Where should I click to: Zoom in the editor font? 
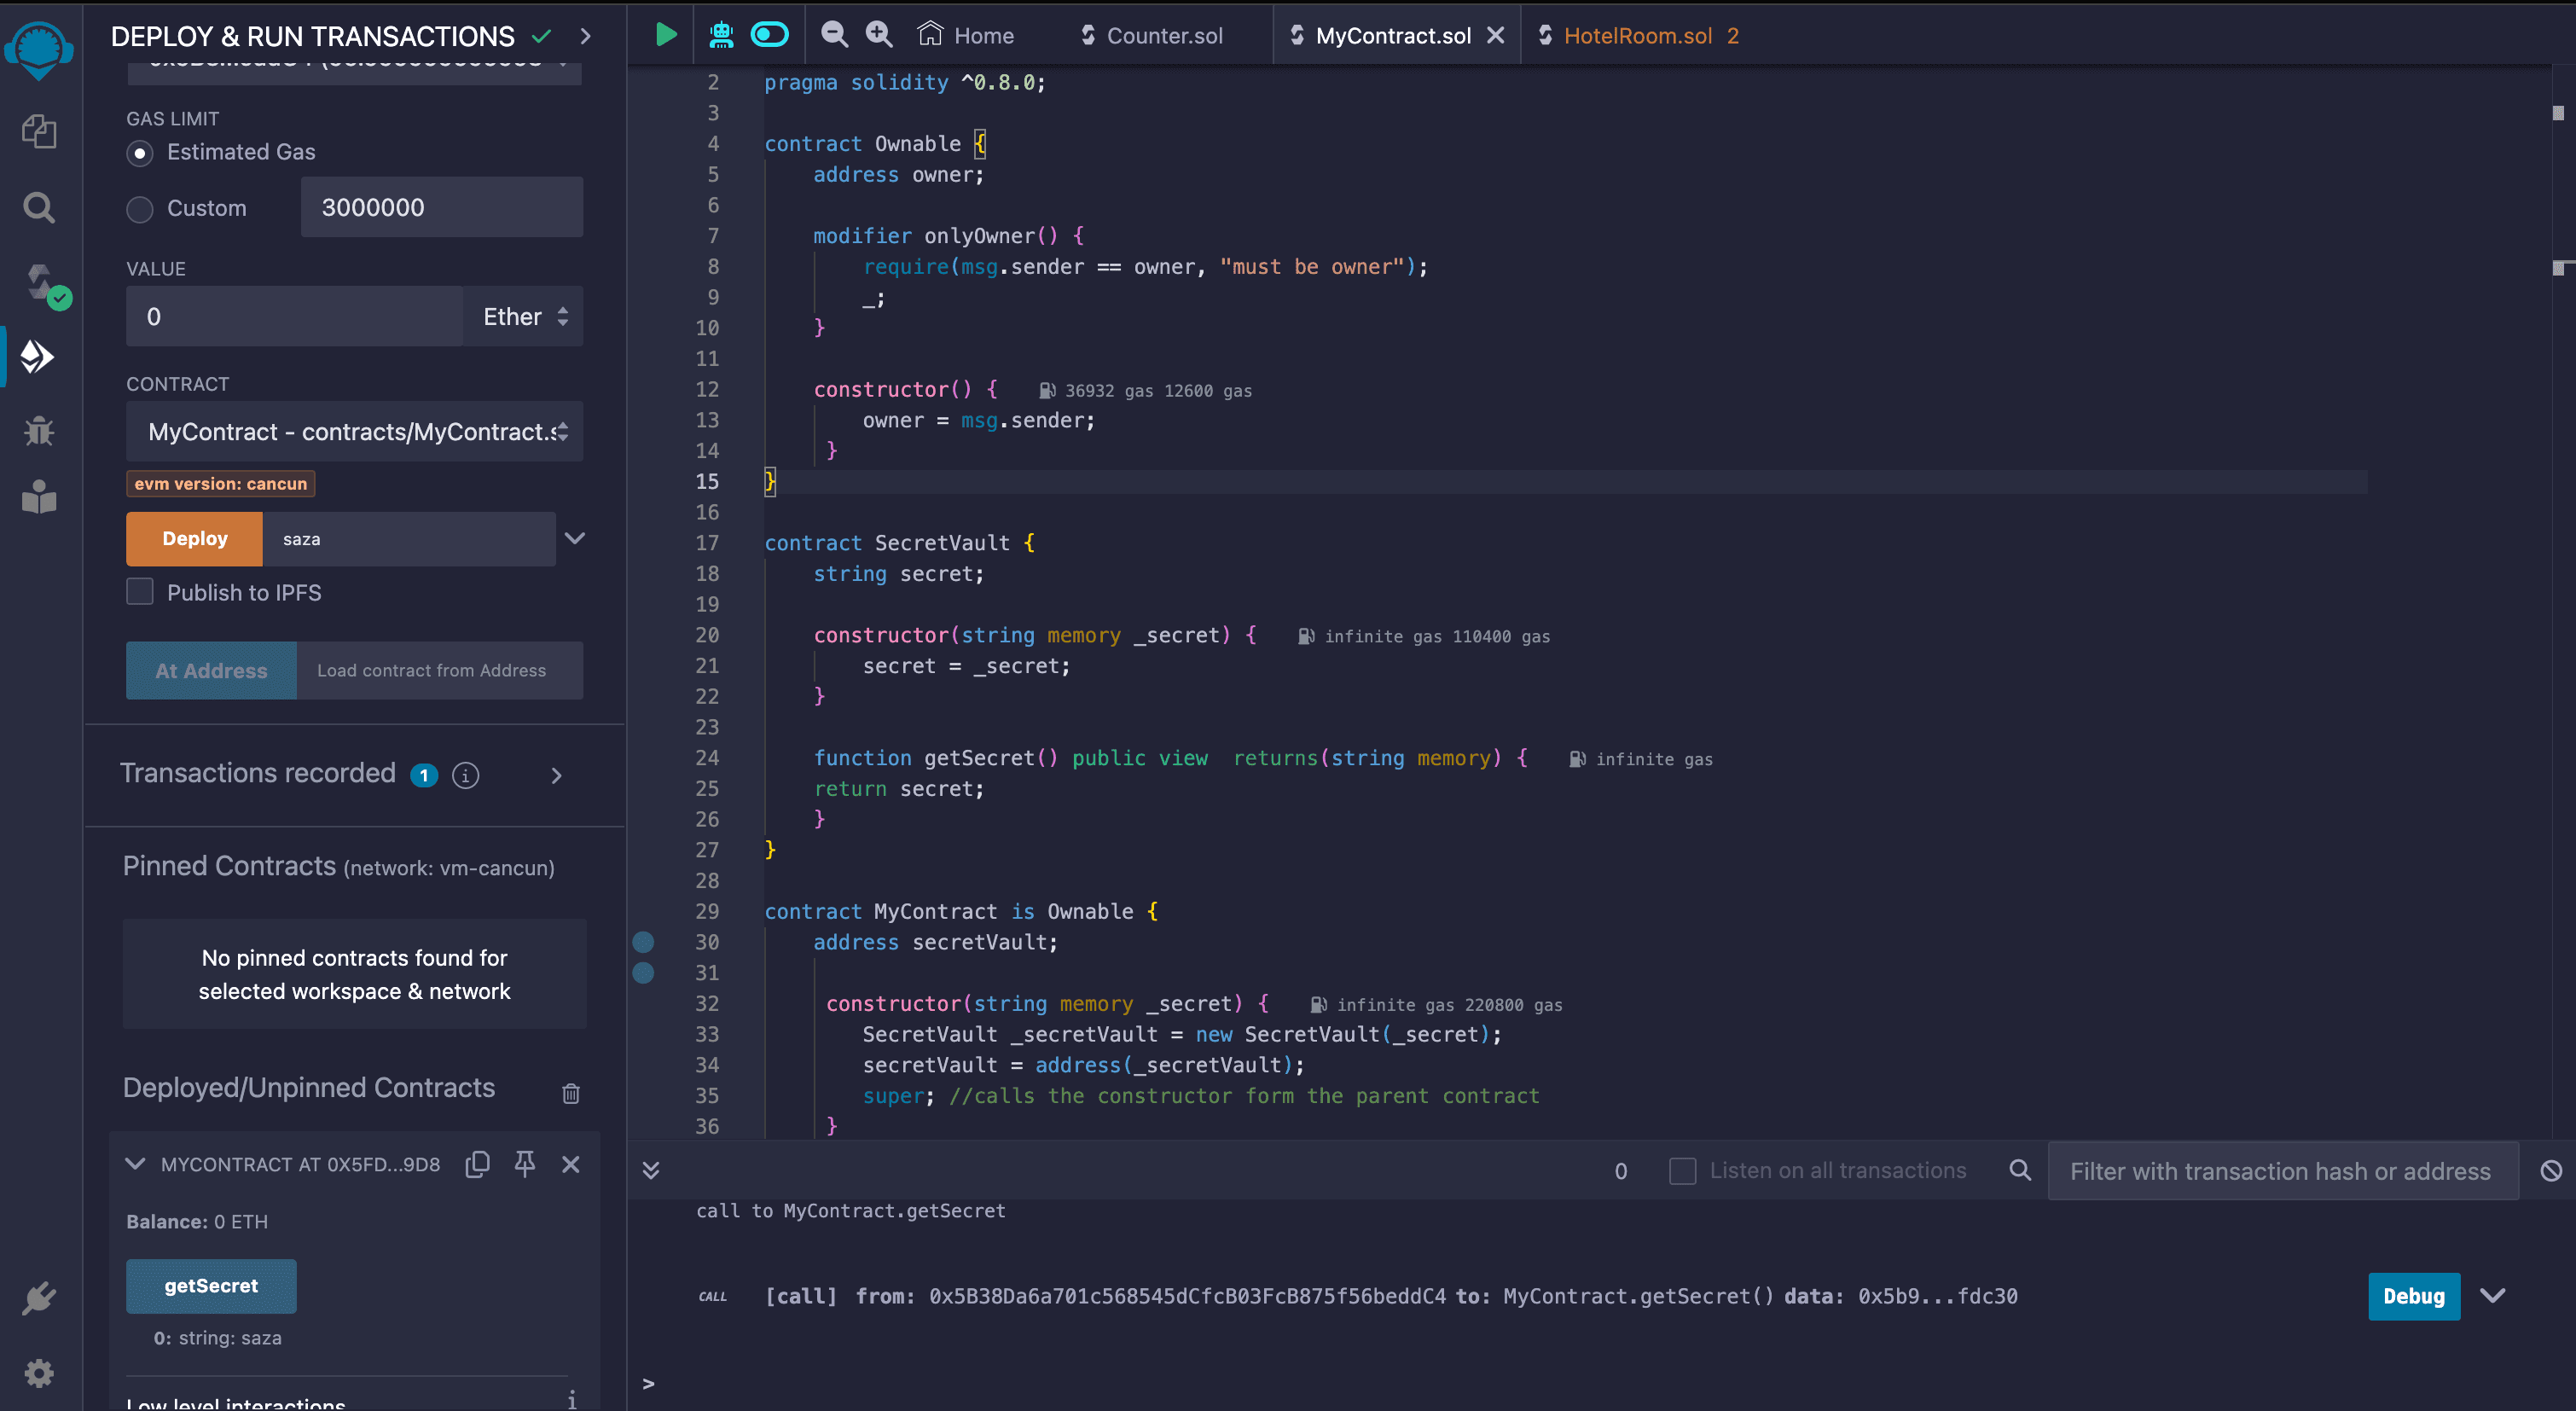(879, 34)
